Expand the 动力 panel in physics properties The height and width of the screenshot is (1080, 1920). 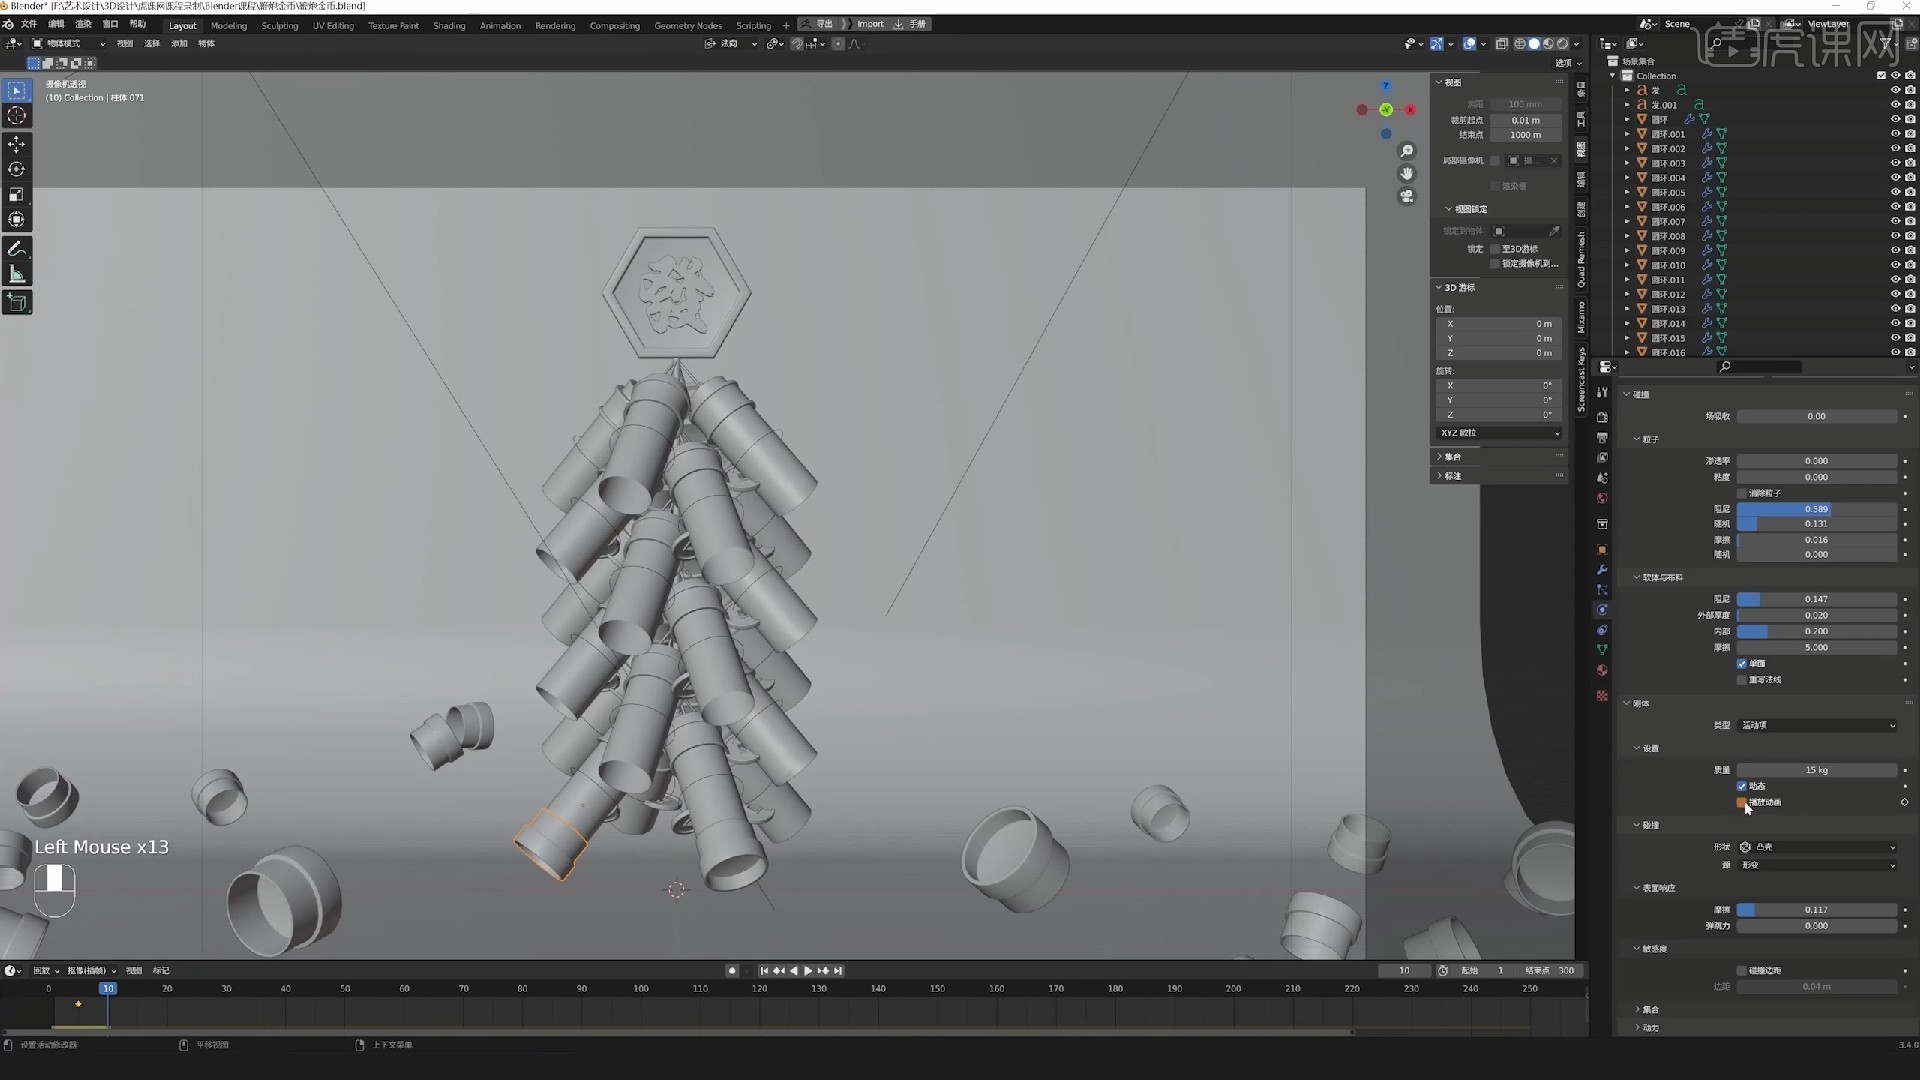click(1637, 1027)
